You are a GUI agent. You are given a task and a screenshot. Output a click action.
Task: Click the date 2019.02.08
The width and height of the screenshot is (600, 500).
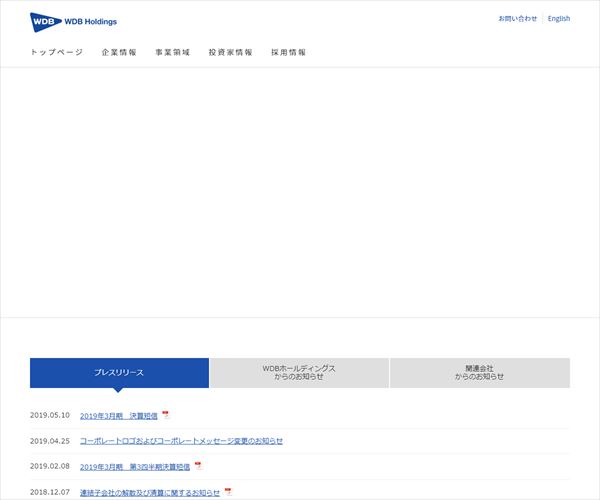coord(50,466)
